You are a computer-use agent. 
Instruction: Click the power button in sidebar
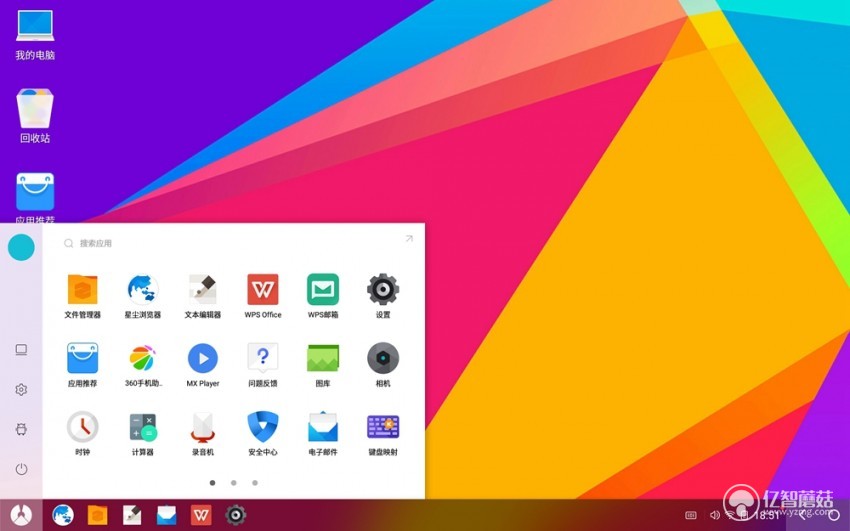[x=21, y=469]
